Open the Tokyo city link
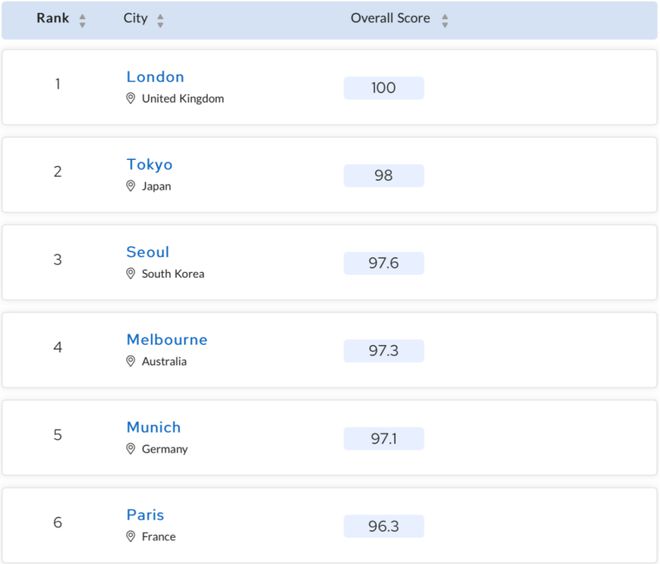Viewport: 660px width, 564px height. [x=150, y=165]
